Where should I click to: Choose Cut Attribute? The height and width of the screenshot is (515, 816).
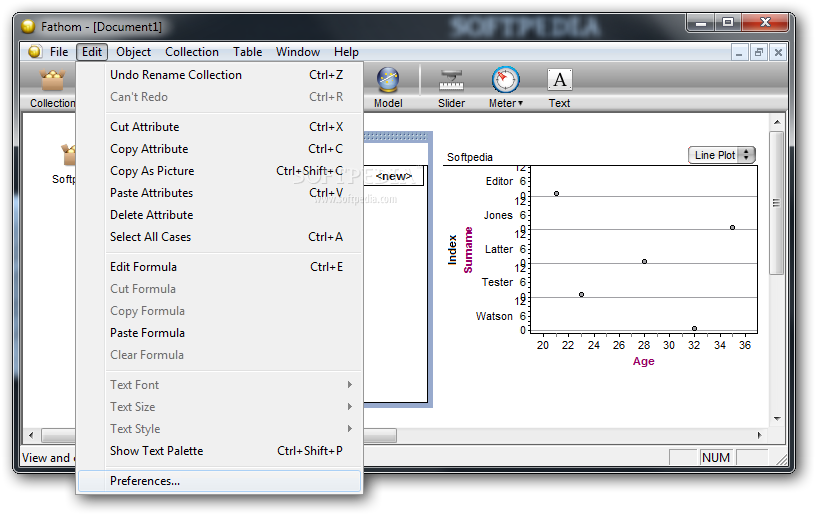click(x=219, y=127)
